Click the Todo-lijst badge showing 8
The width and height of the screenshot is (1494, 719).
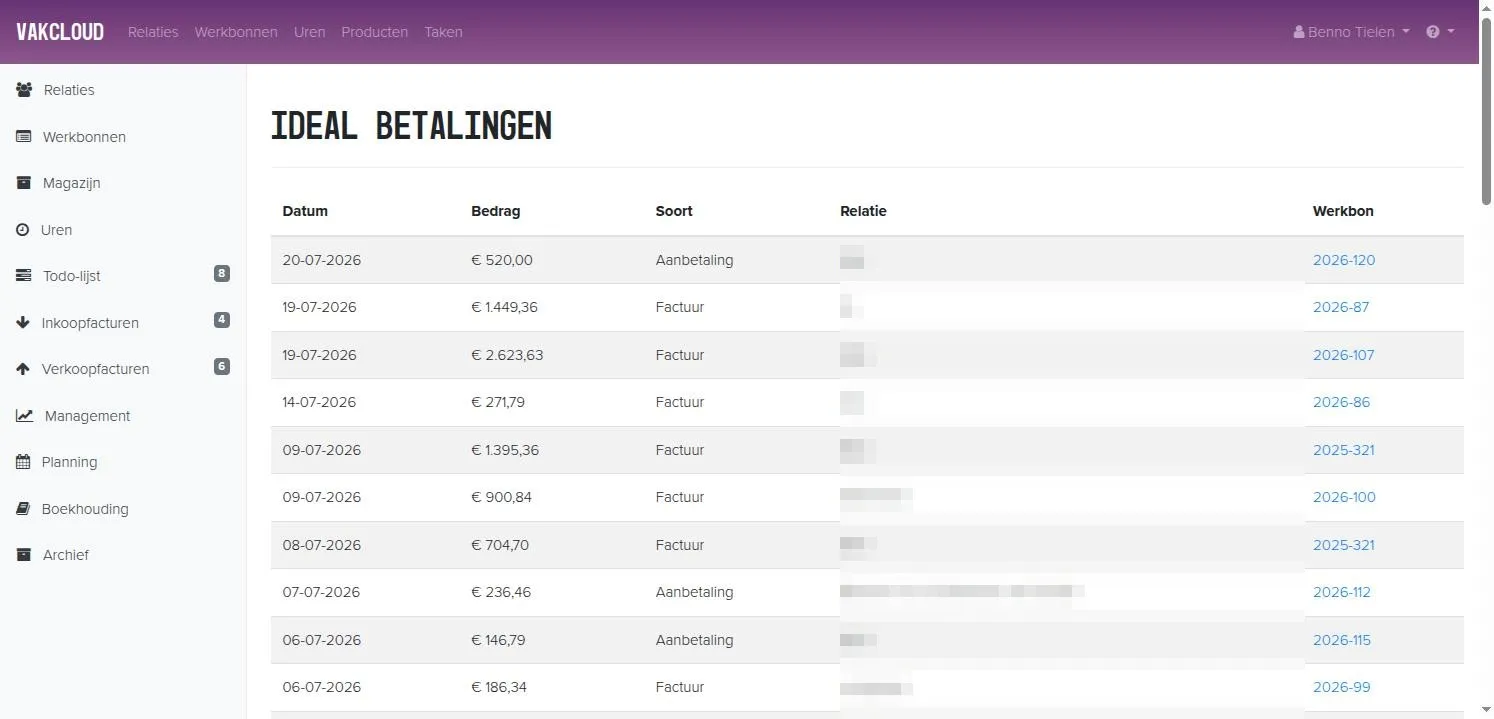click(x=222, y=273)
